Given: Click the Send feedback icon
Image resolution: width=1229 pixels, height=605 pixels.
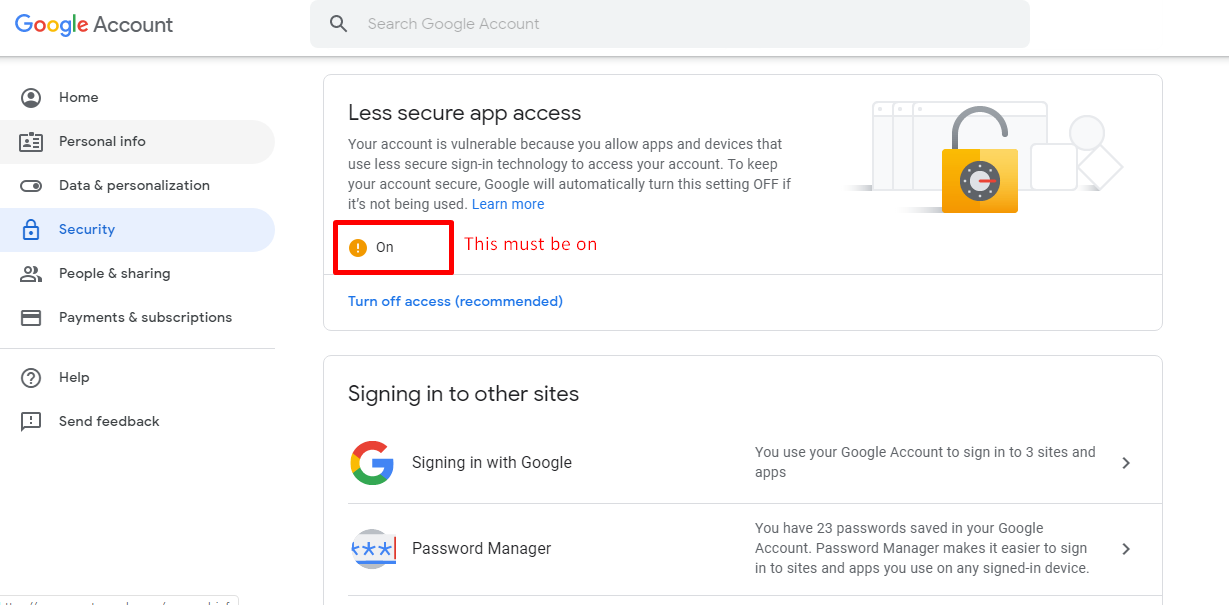Looking at the screenshot, I should click(31, 422).
